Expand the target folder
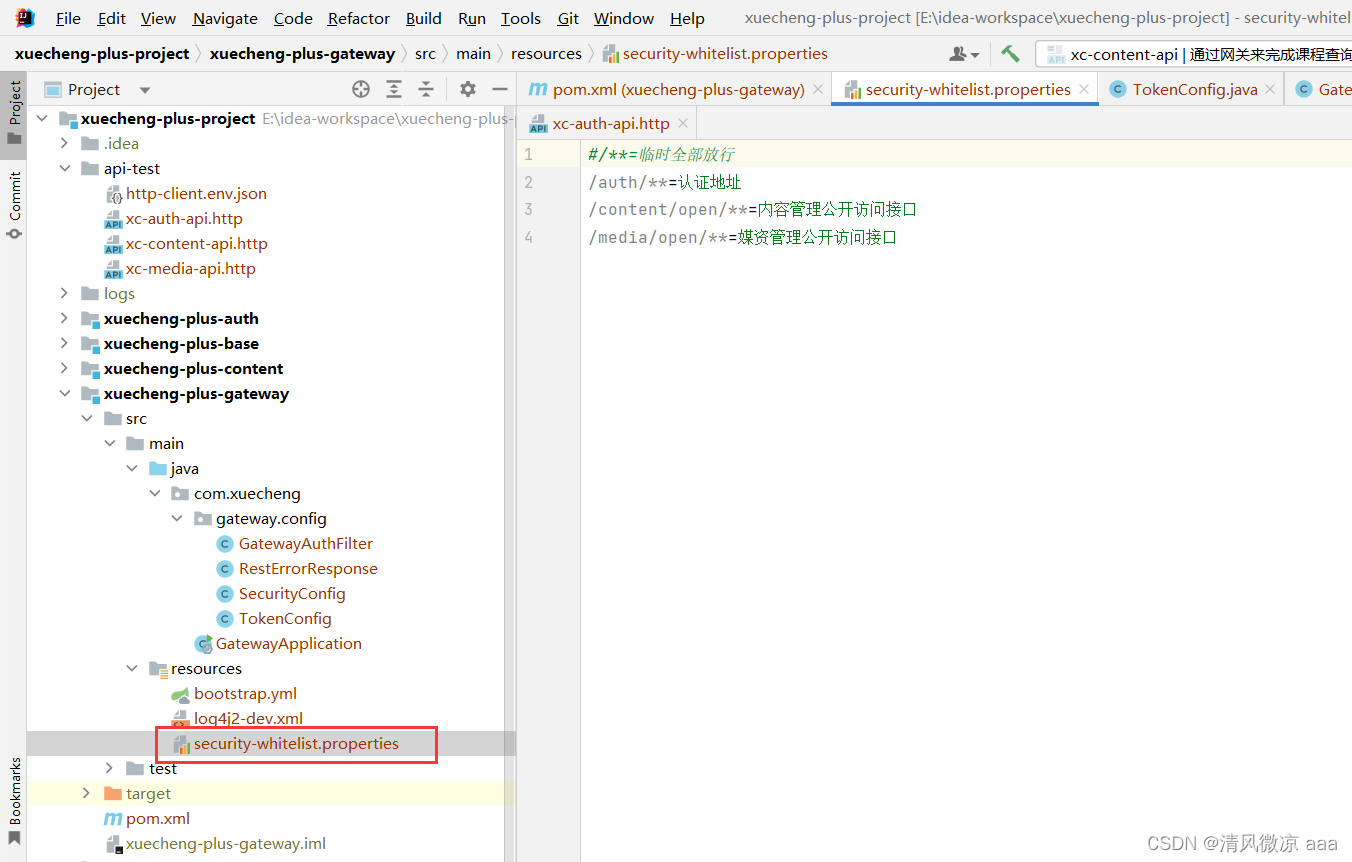 coord(87,793)
